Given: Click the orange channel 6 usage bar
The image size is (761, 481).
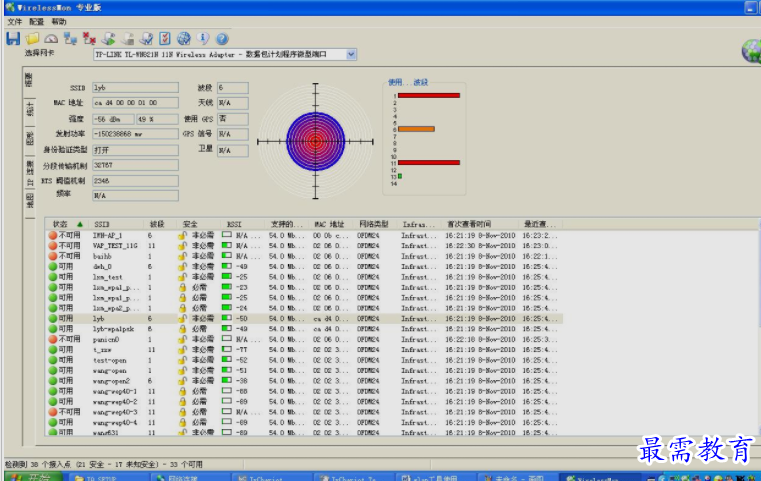Looking at the screenshot, I should [416, 129].
